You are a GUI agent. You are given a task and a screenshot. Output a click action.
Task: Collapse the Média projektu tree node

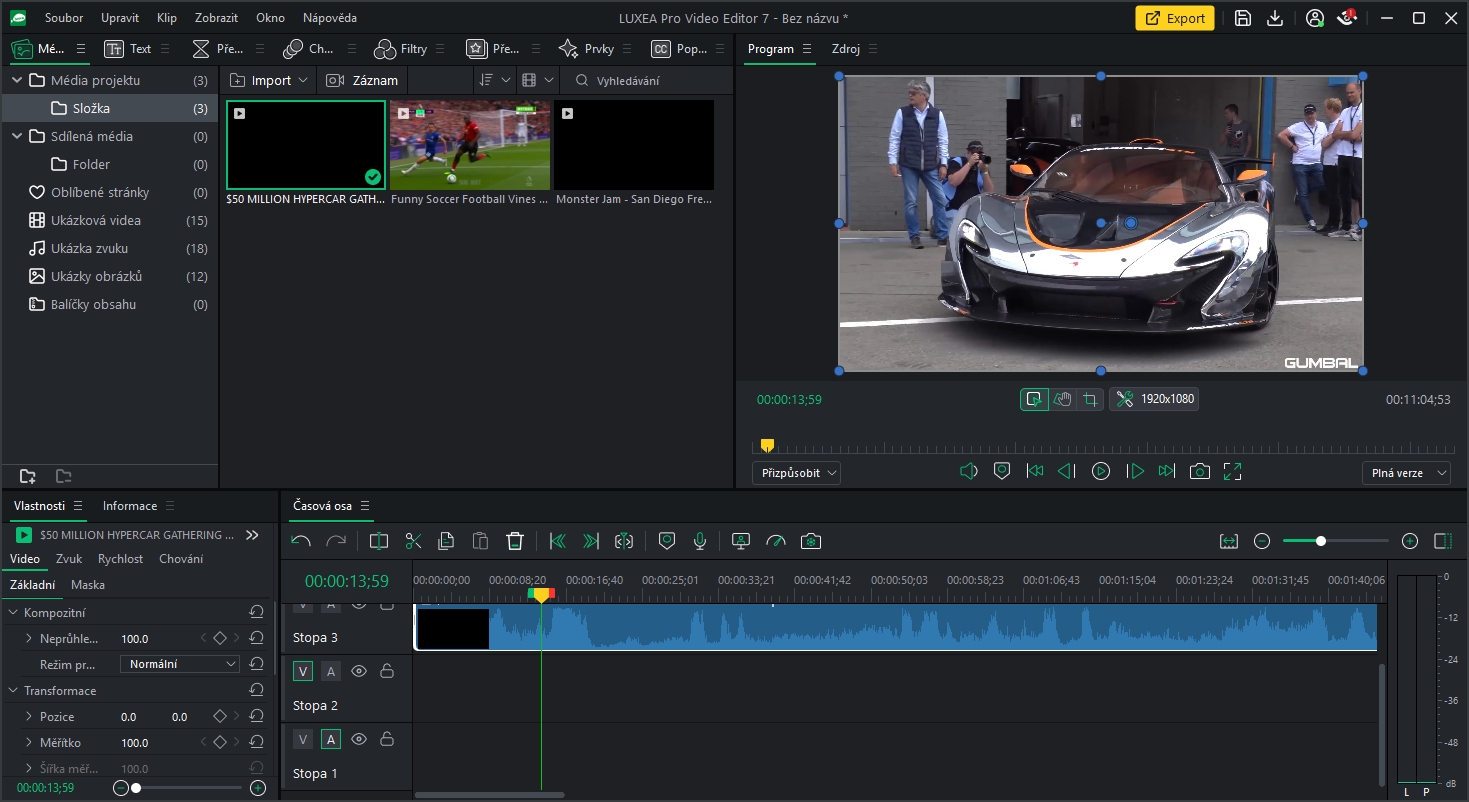[x=16, y=80]
